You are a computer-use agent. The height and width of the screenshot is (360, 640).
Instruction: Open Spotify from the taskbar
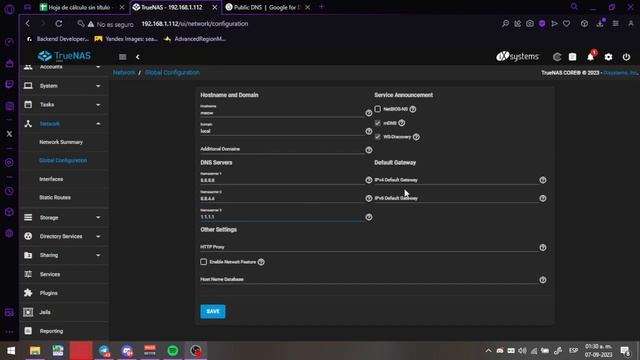173,351
